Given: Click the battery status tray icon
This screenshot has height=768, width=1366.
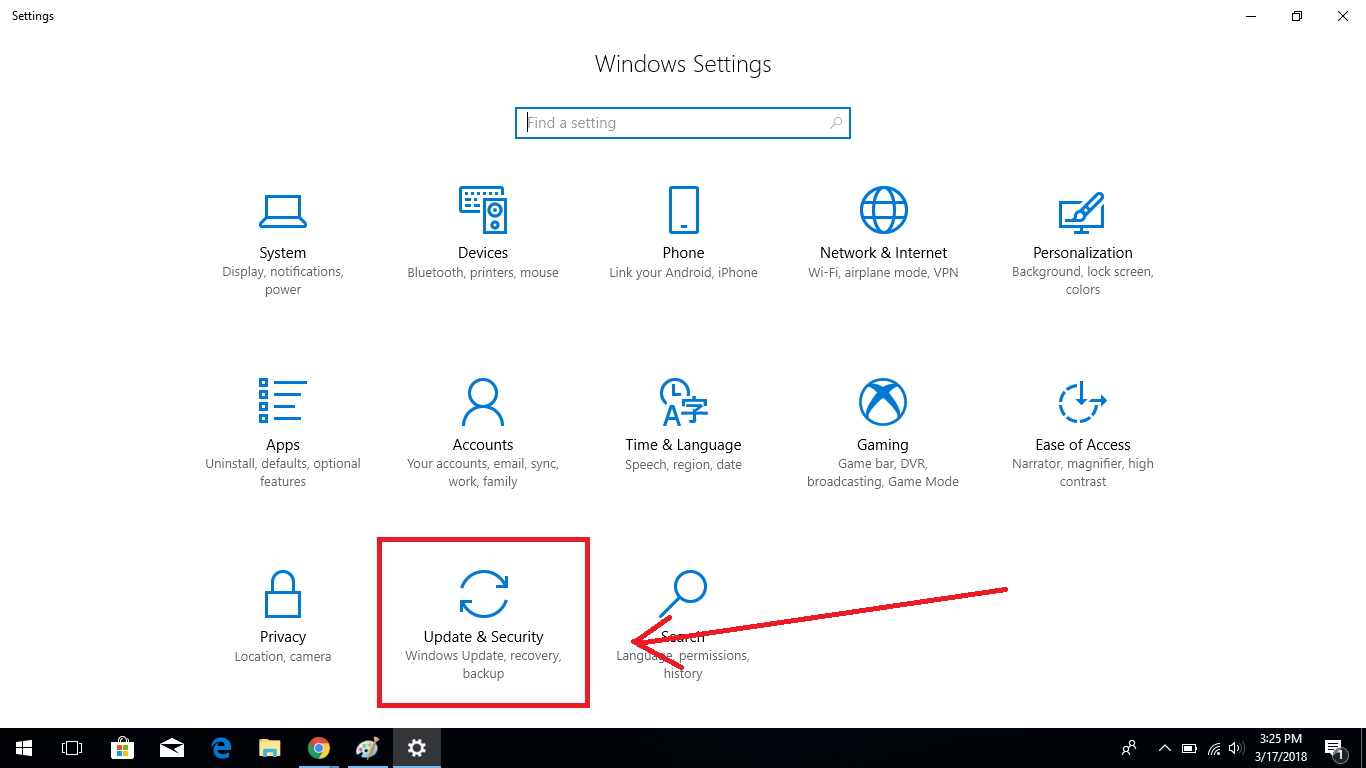Looking at the screenshot, I should (x=1190, y=748).
